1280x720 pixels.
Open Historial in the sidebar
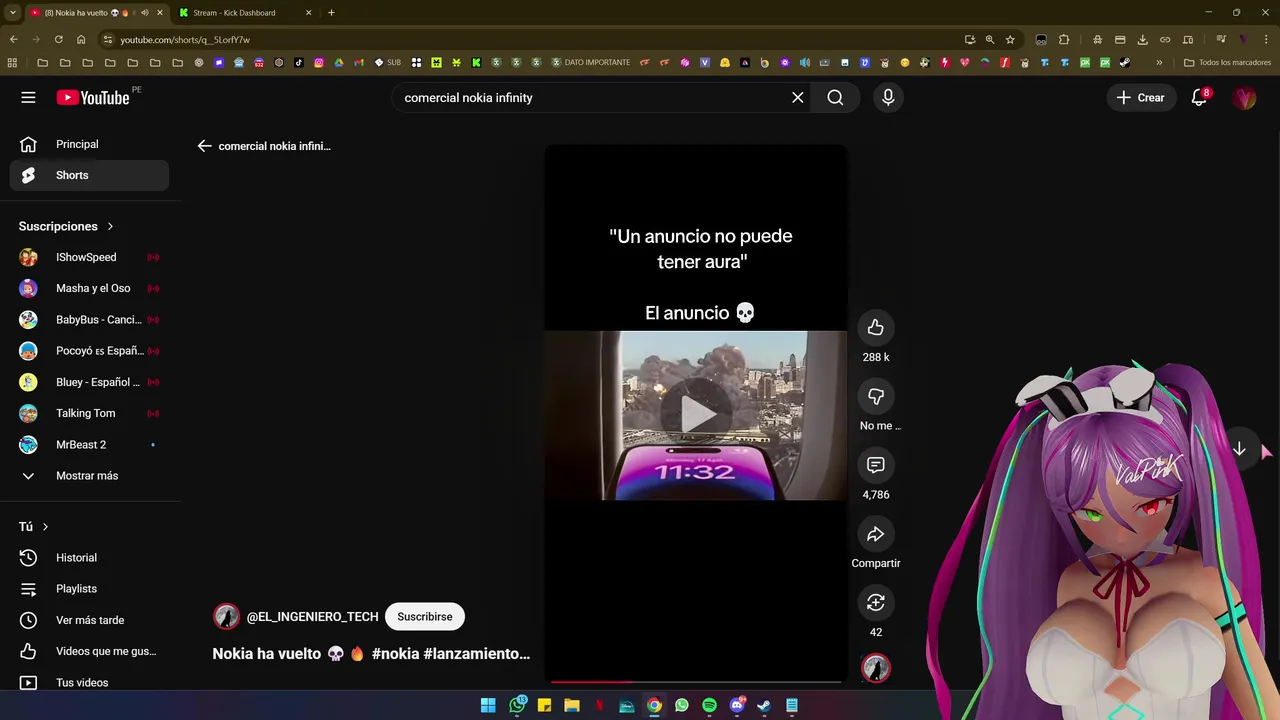[x=90, y=557]
